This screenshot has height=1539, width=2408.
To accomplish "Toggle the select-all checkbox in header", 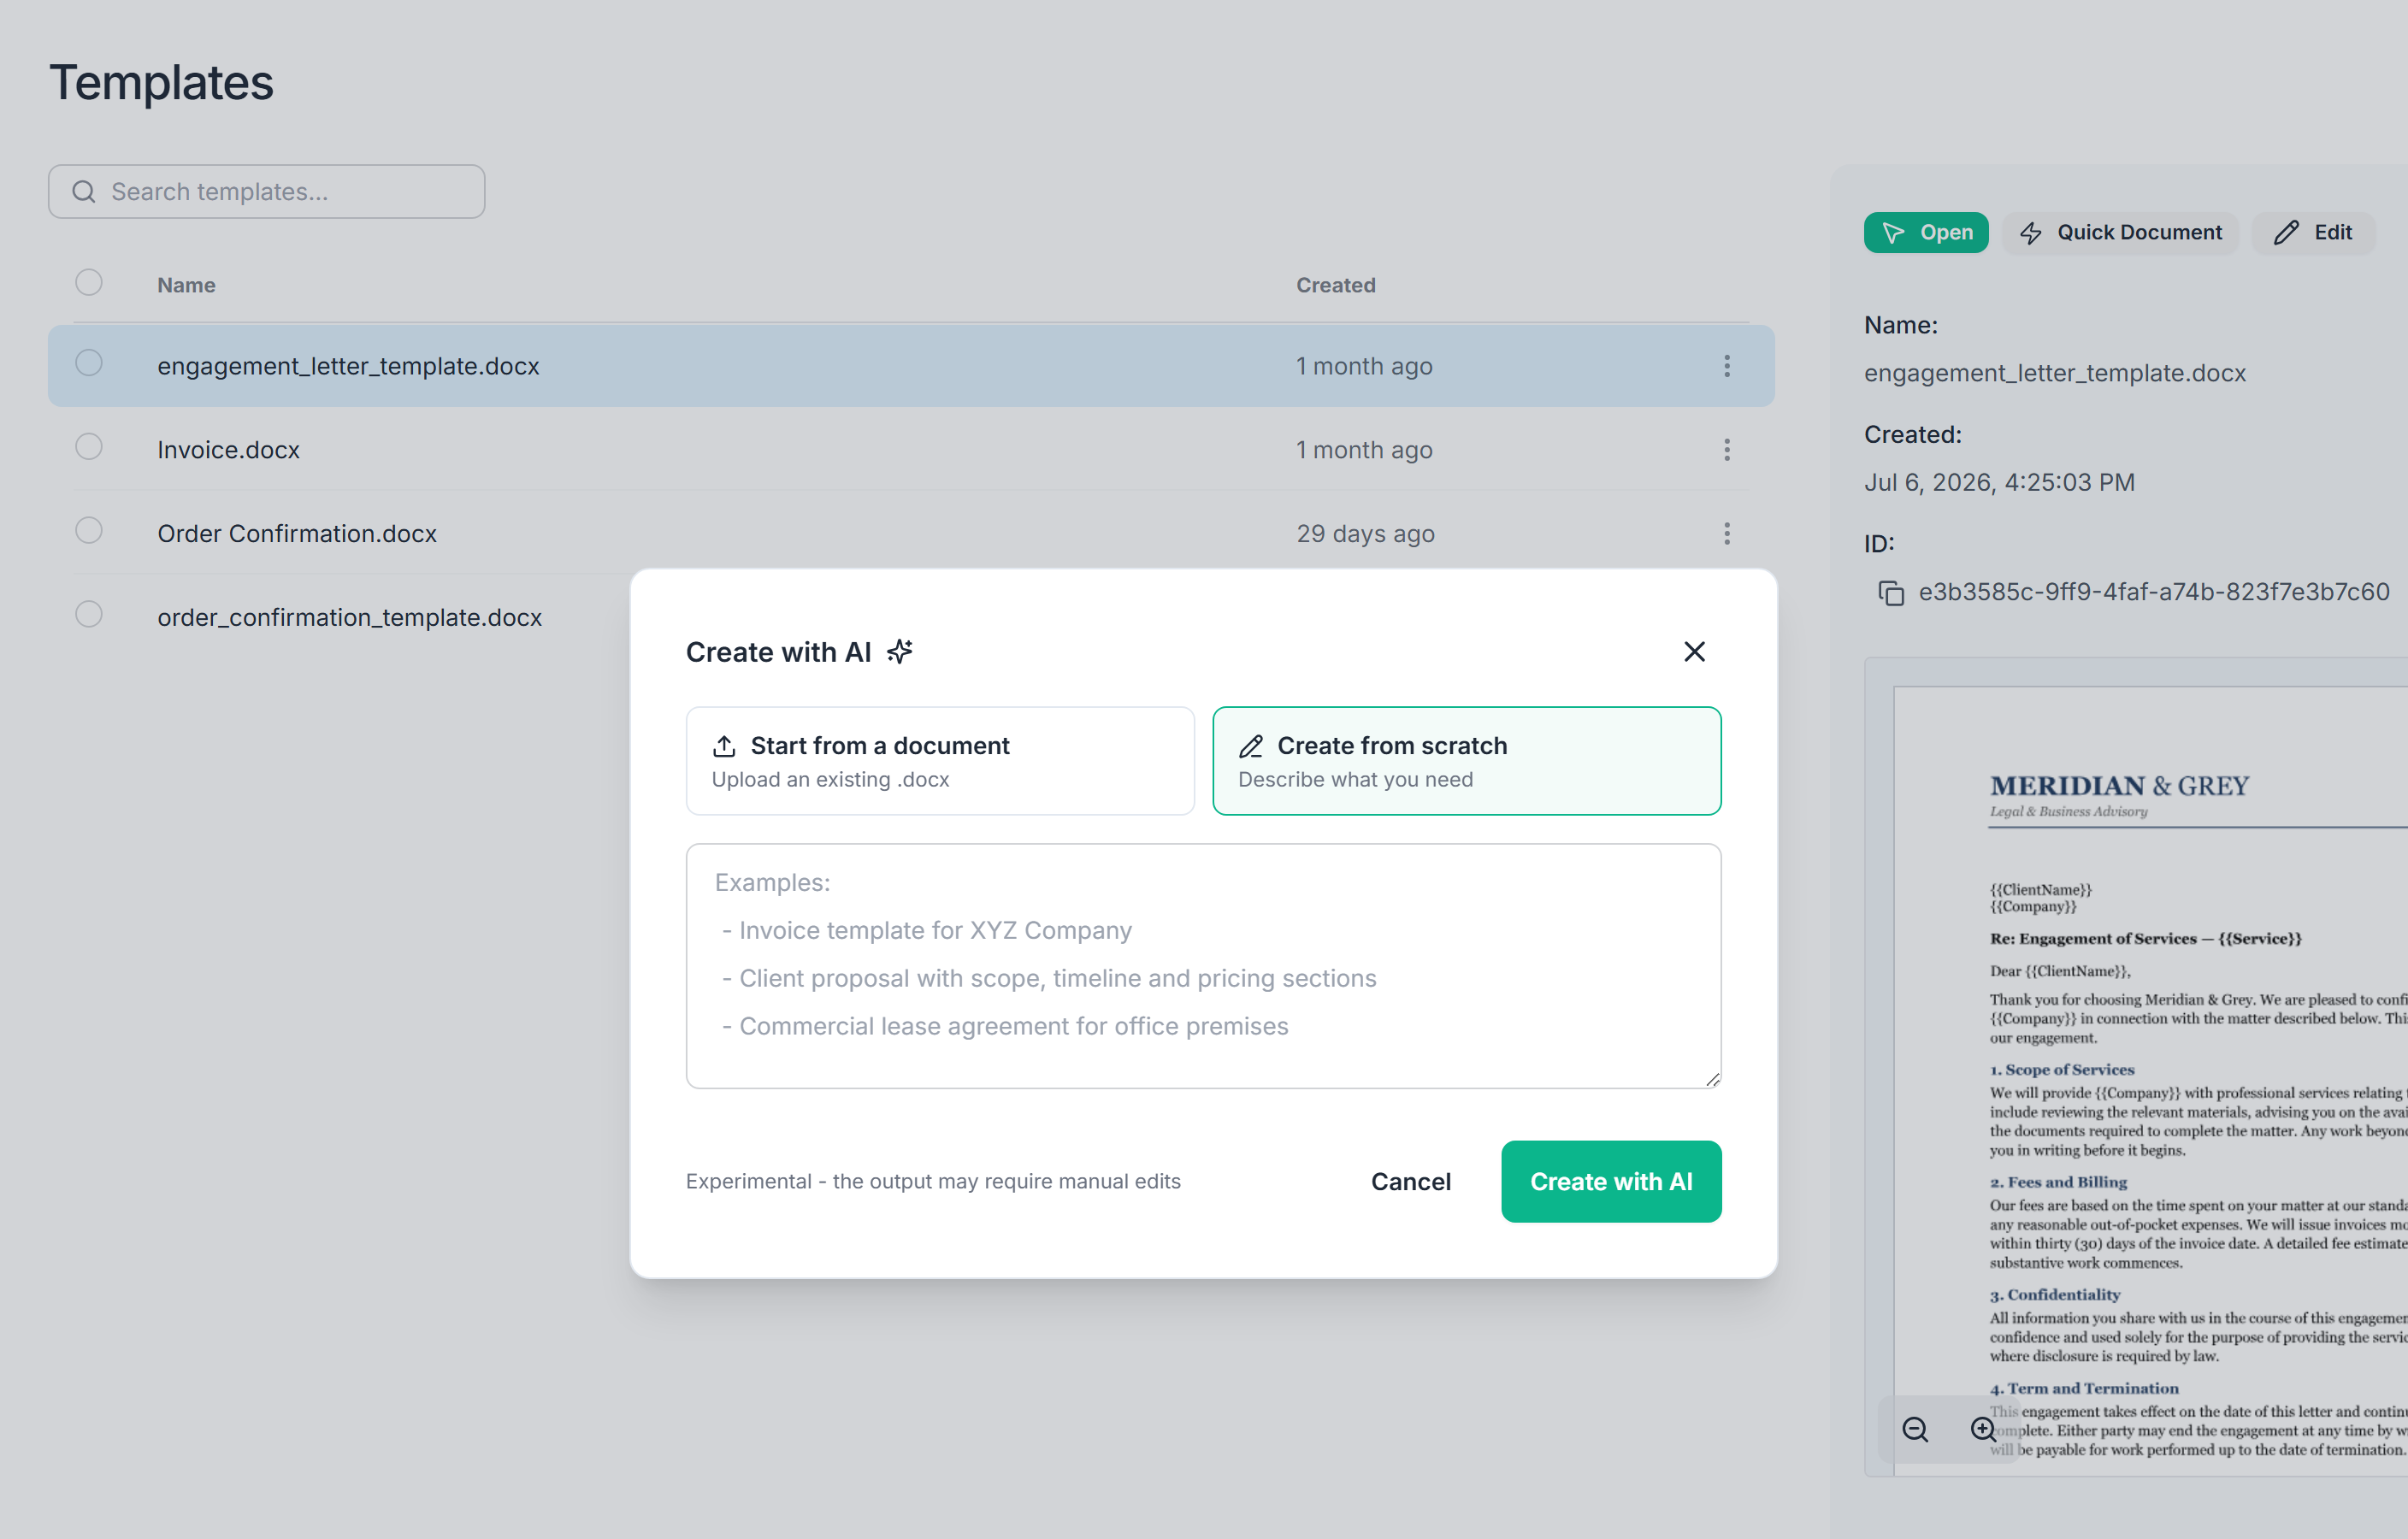I will click(89, 283).
